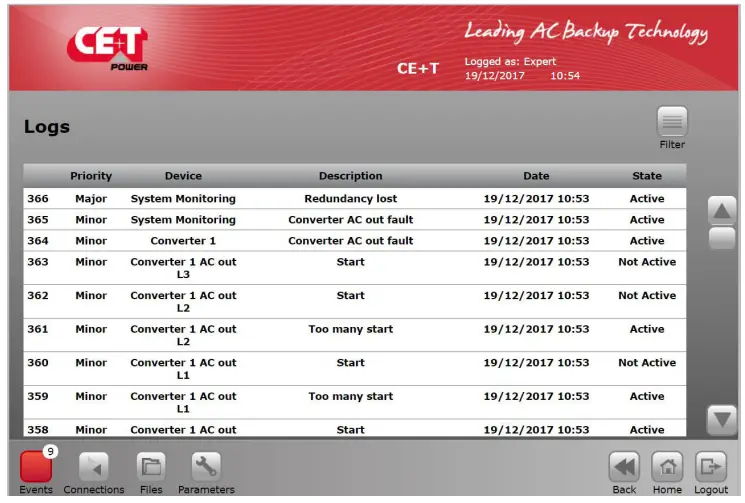The width and height of the screenshot is (745, 503).
Task: Click Not Active state of log 363
Action: coord(647,262)
